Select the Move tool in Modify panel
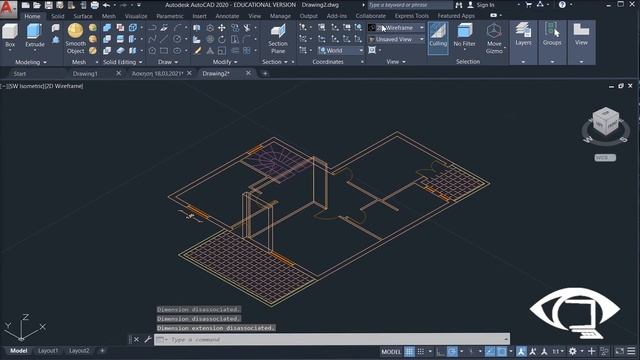640x360 pixels. 222,28
